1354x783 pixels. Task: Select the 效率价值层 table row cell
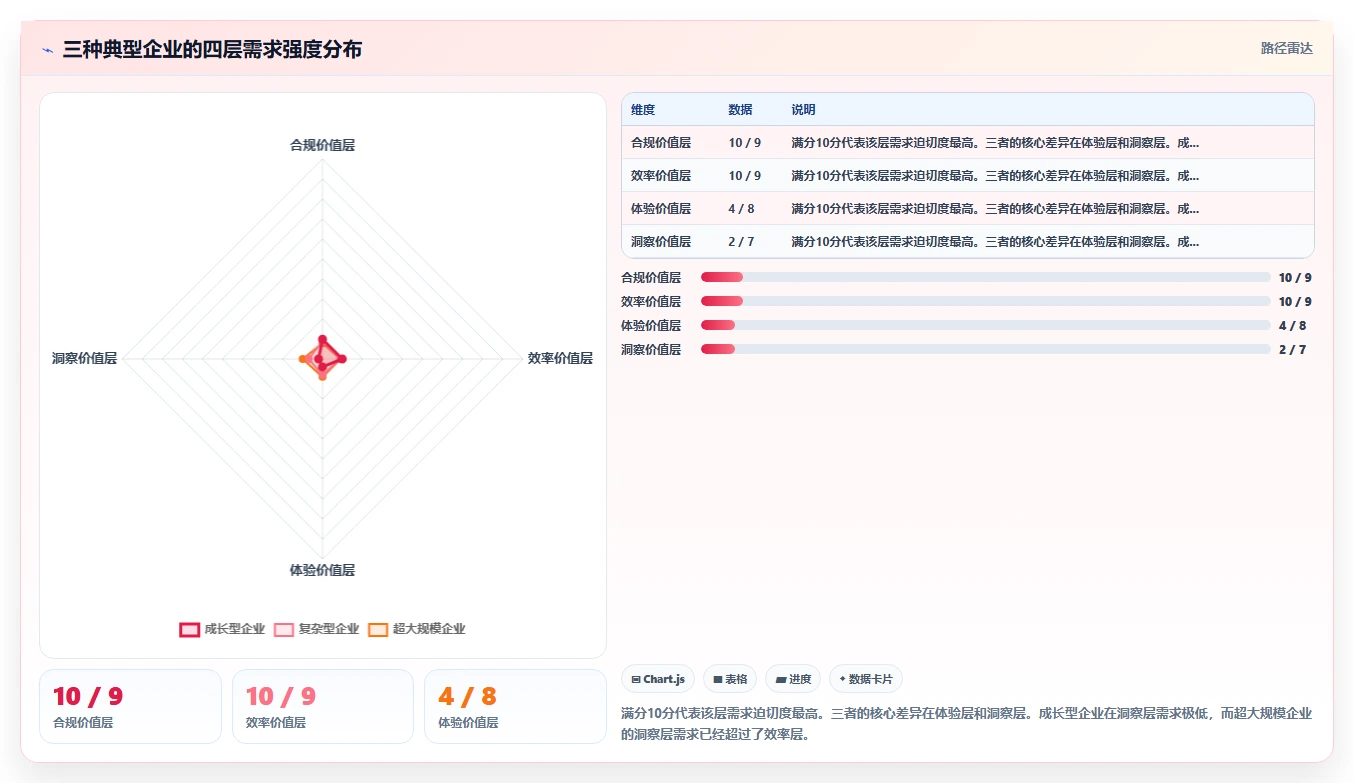(x=661, y=176)
